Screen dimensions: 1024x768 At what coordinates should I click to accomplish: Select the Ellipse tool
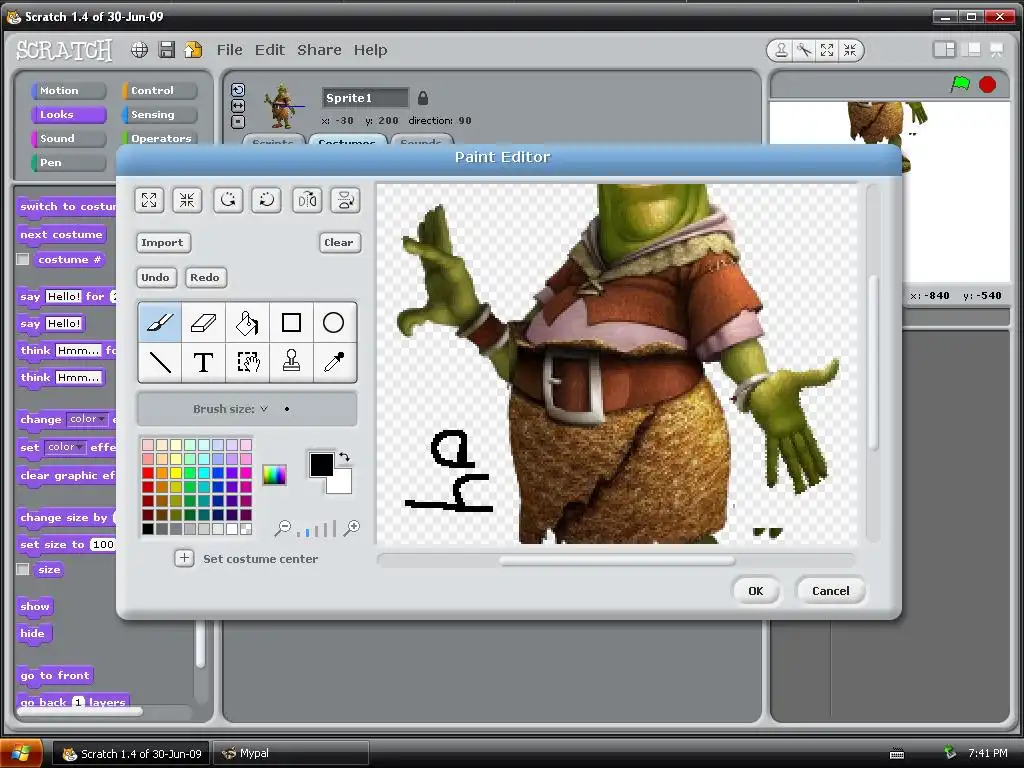click(x=334, y=323)
